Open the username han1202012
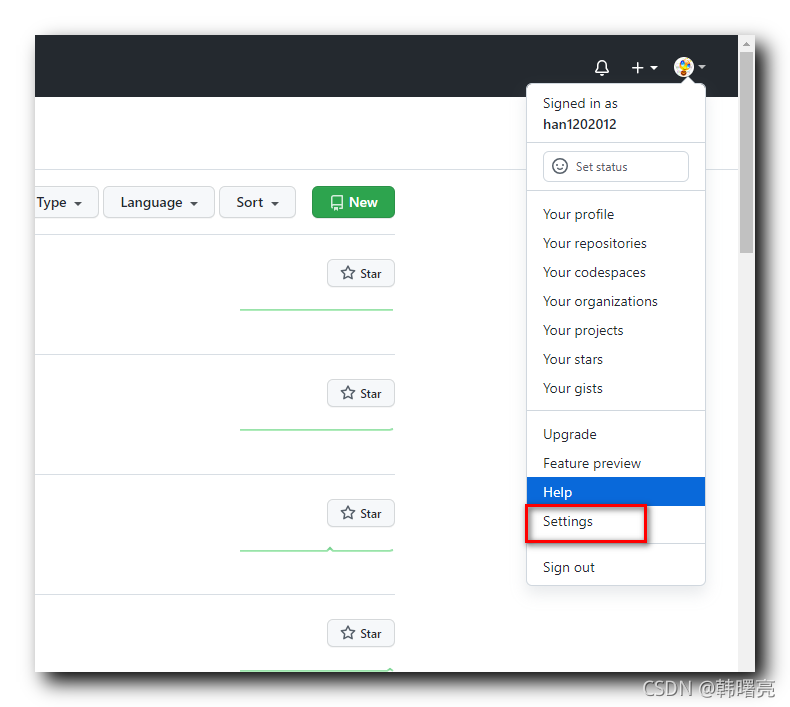 click(x=579, y=124)
